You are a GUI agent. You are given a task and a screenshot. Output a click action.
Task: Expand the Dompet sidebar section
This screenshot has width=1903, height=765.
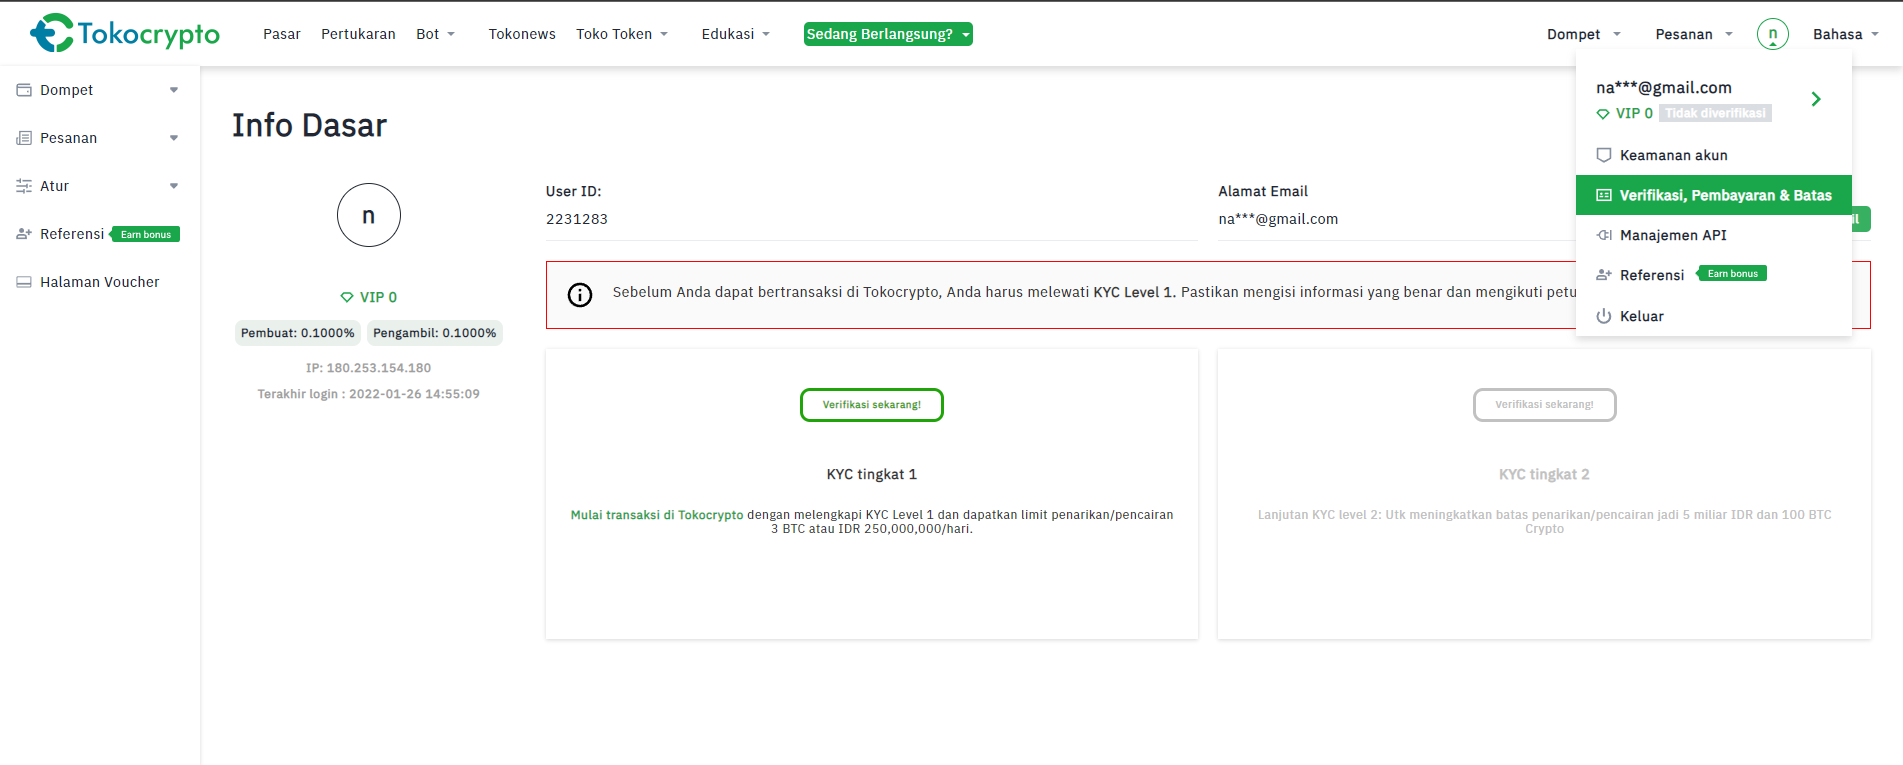pos(174,90)
